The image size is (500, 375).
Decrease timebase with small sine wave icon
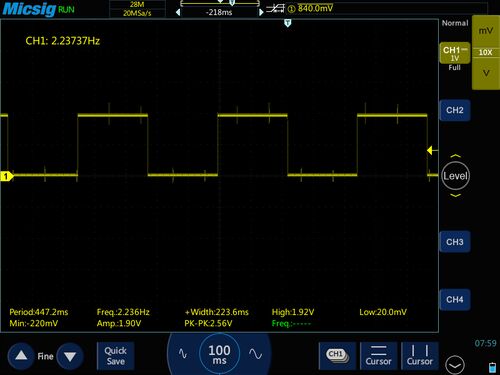183,354
